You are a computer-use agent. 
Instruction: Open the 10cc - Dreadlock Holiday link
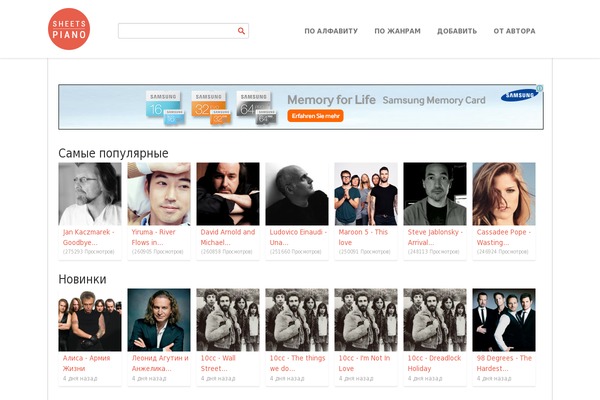coord(434,363)
